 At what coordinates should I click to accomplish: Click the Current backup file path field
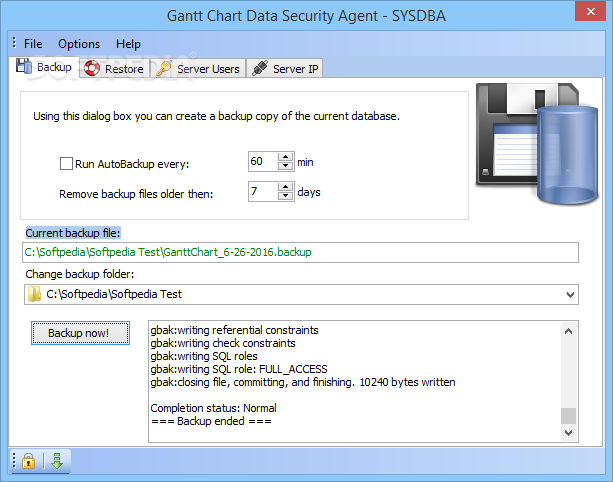click(x=300, y=253)
